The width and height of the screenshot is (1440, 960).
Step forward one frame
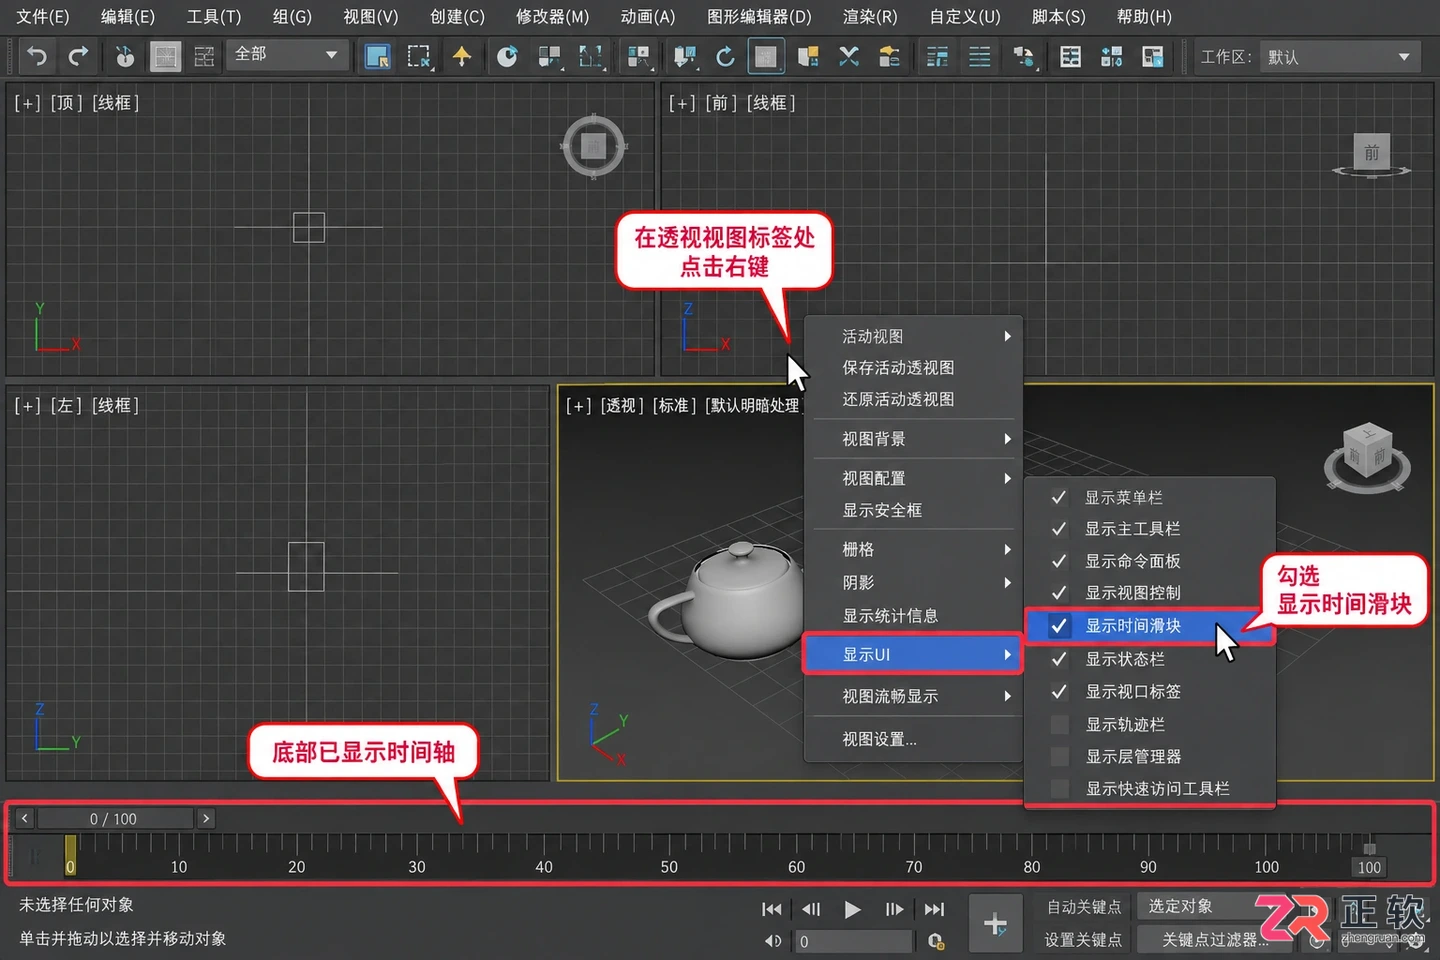point(894,909)
